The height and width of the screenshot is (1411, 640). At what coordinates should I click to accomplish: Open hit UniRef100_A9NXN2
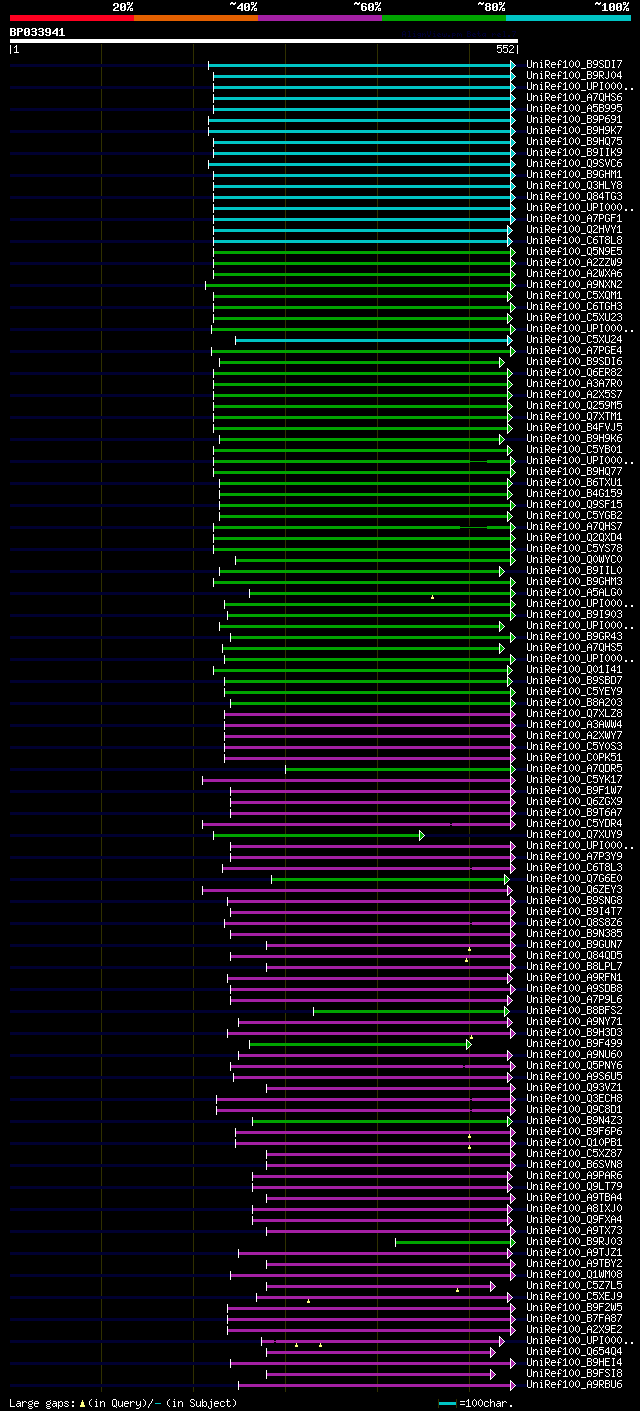pos(574,284)
